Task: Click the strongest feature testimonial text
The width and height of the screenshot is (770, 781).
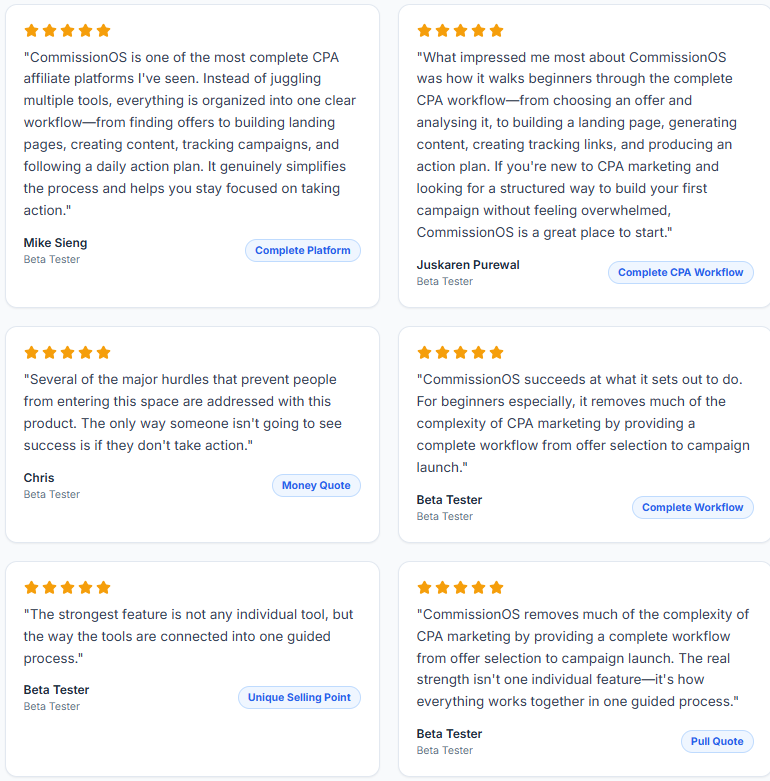Action: (188, 636)
